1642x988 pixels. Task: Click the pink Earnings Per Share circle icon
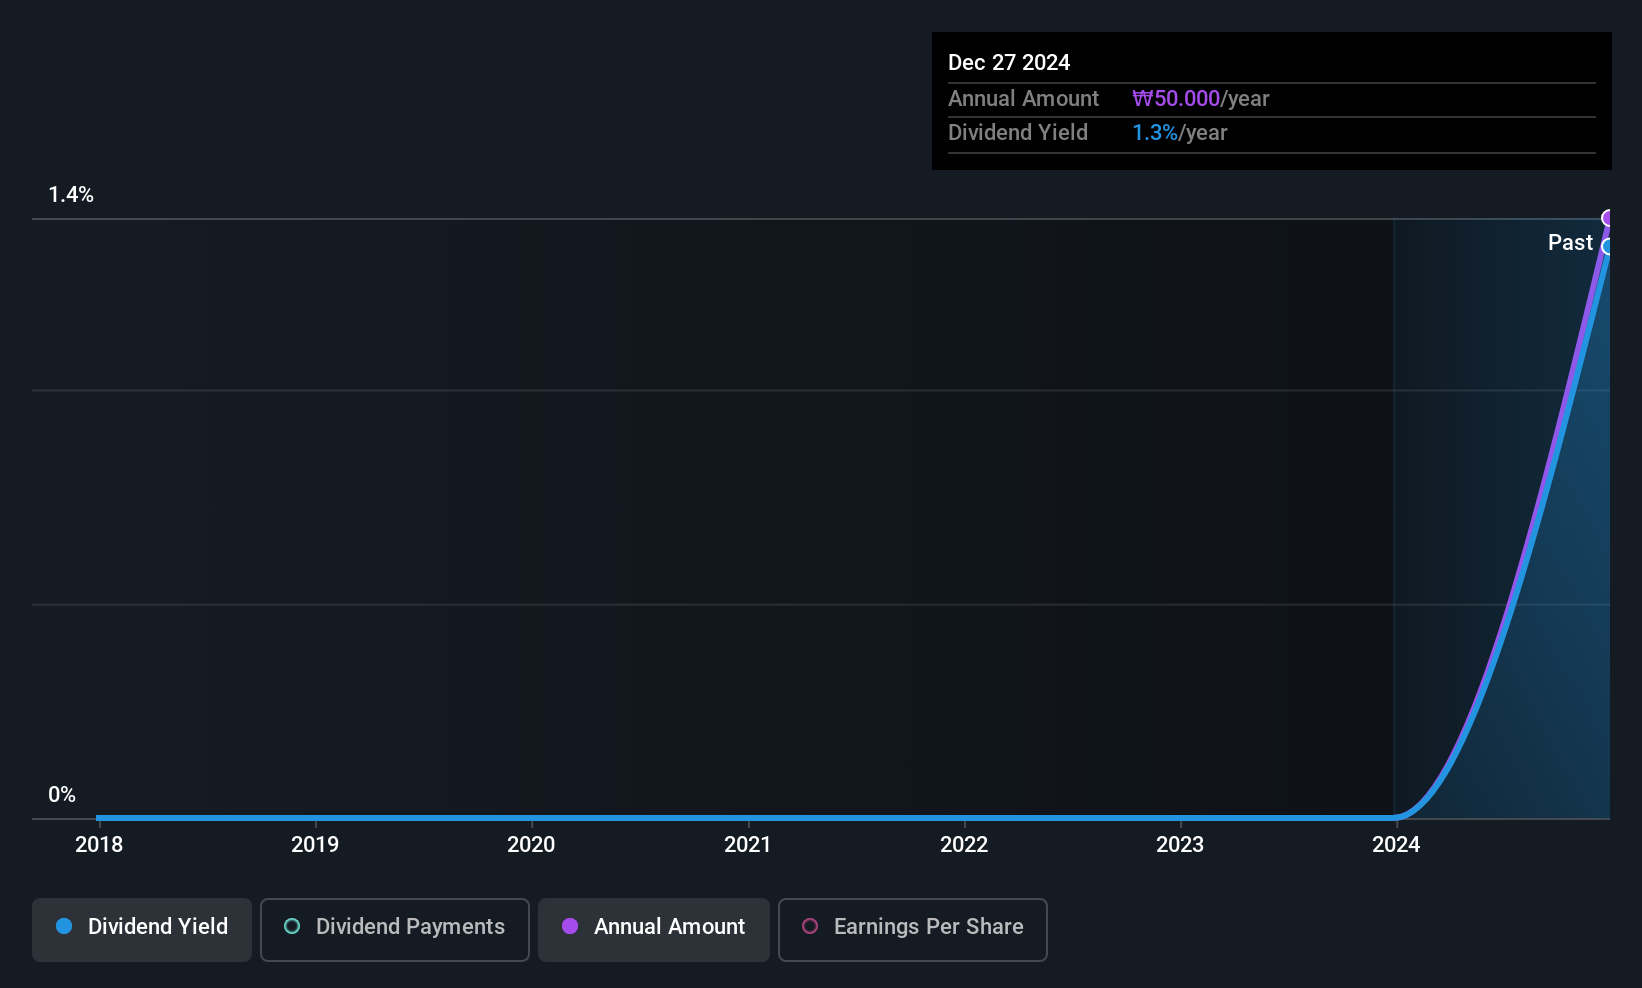(x=811, y=928)
